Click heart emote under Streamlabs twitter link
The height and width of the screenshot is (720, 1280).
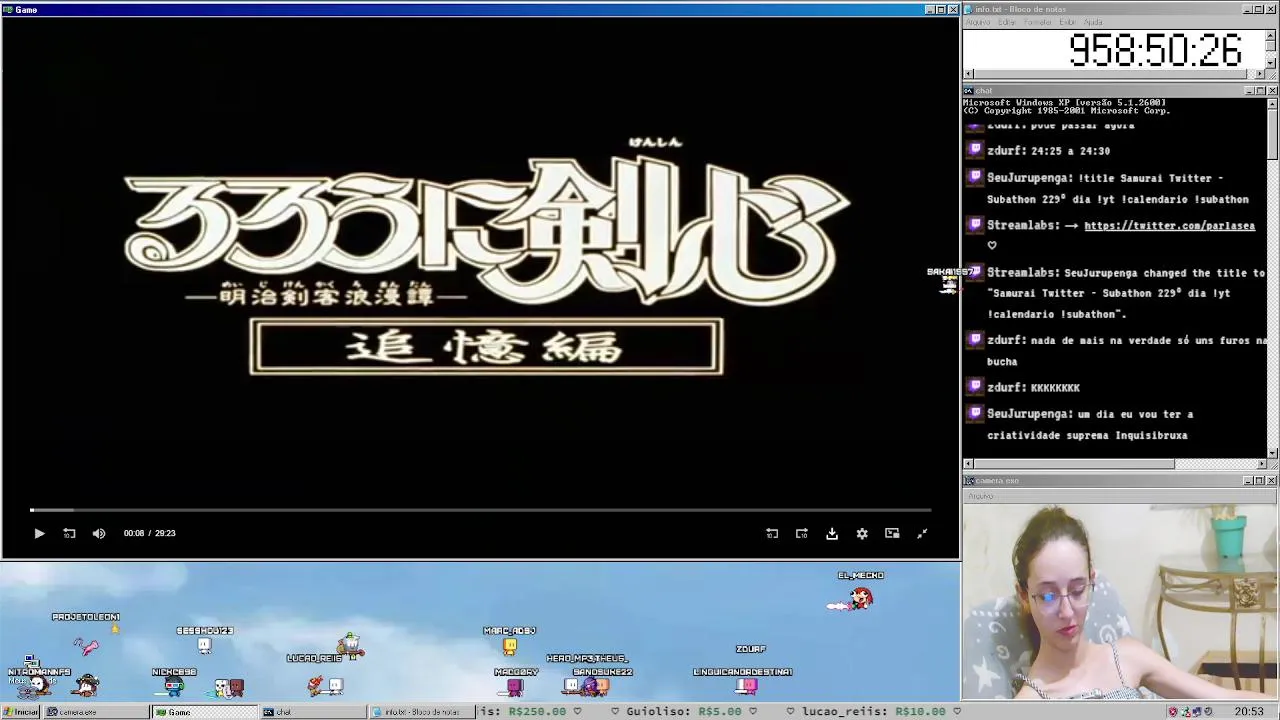[992, 245]
